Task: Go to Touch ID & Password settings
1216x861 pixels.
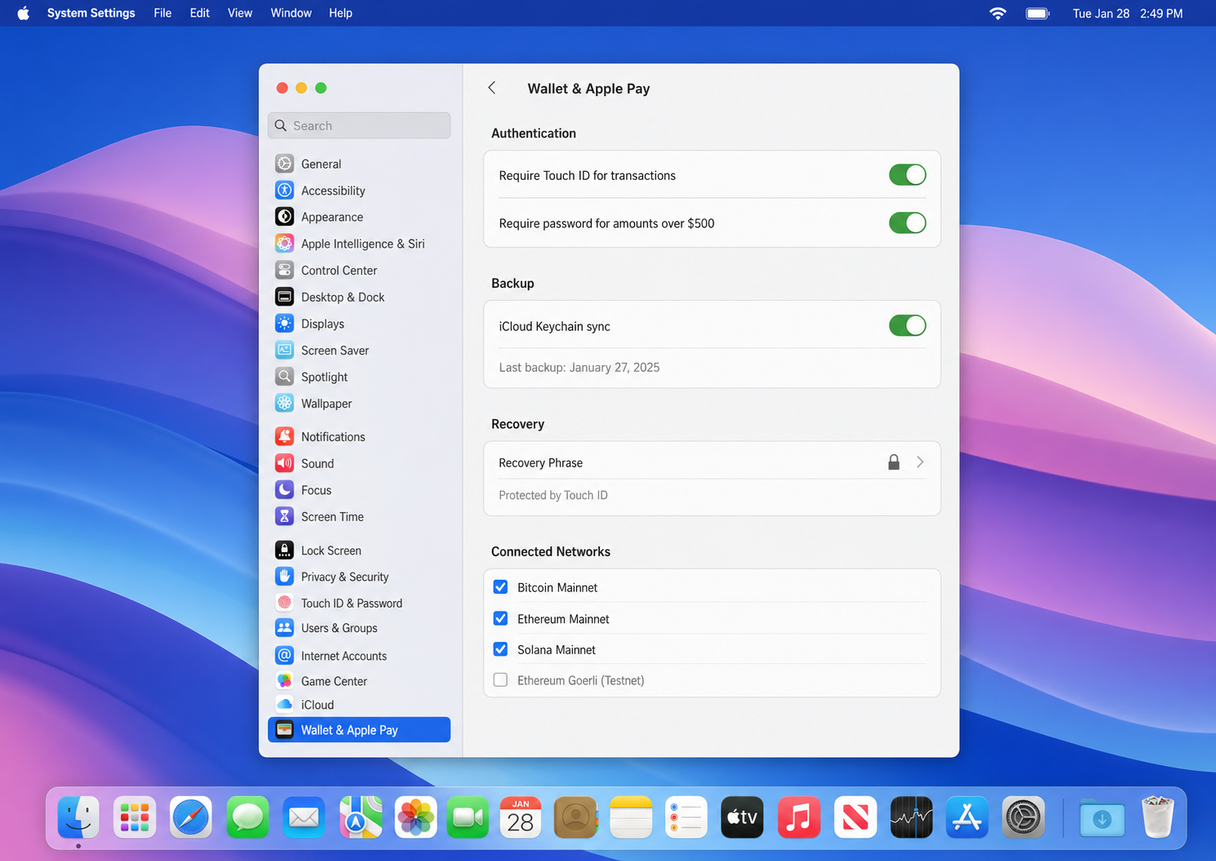Action: (x=359, y=603)
